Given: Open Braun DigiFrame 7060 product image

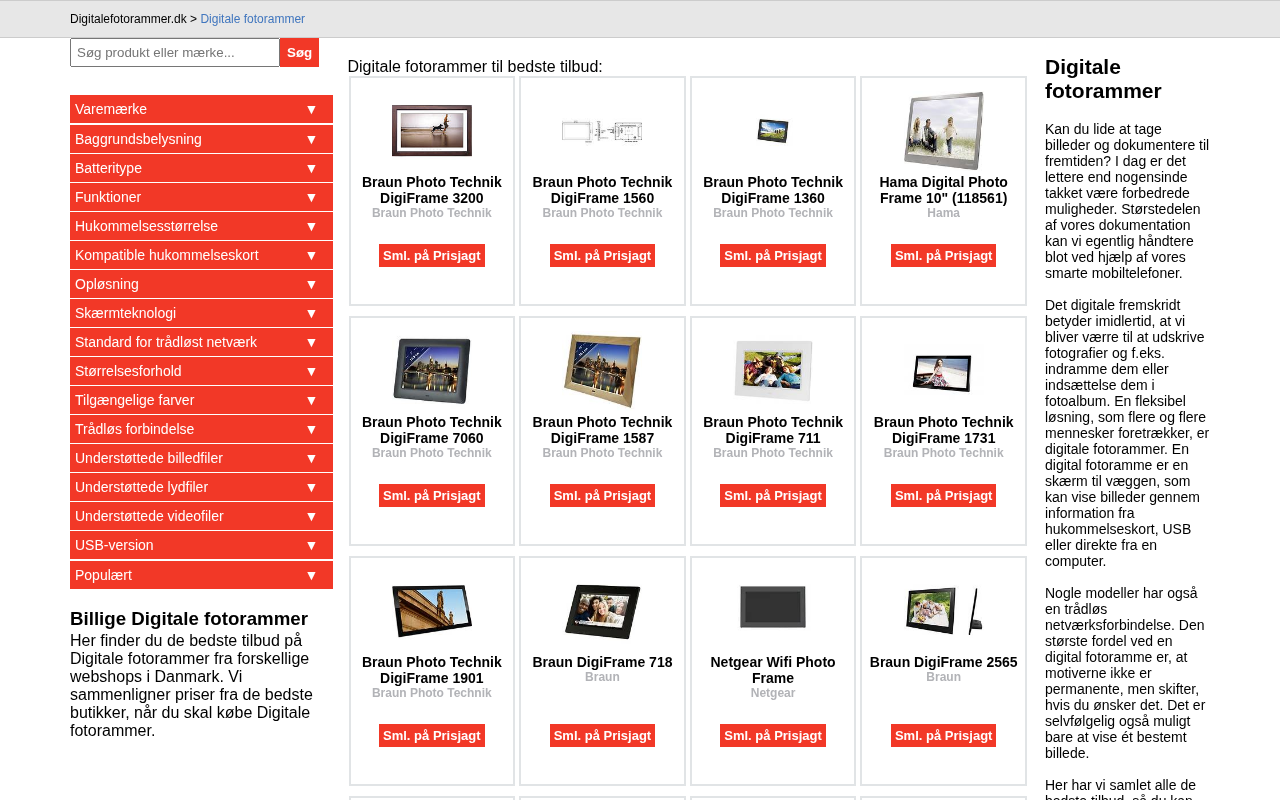Looking at the screenshot, I should click(432, 371).
